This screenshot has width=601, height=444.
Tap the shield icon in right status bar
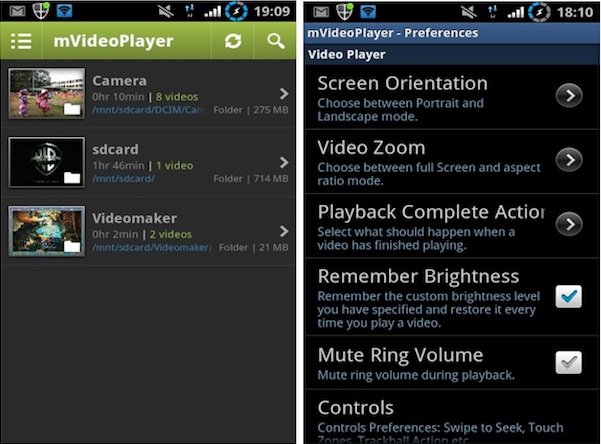tap(345, 11)
